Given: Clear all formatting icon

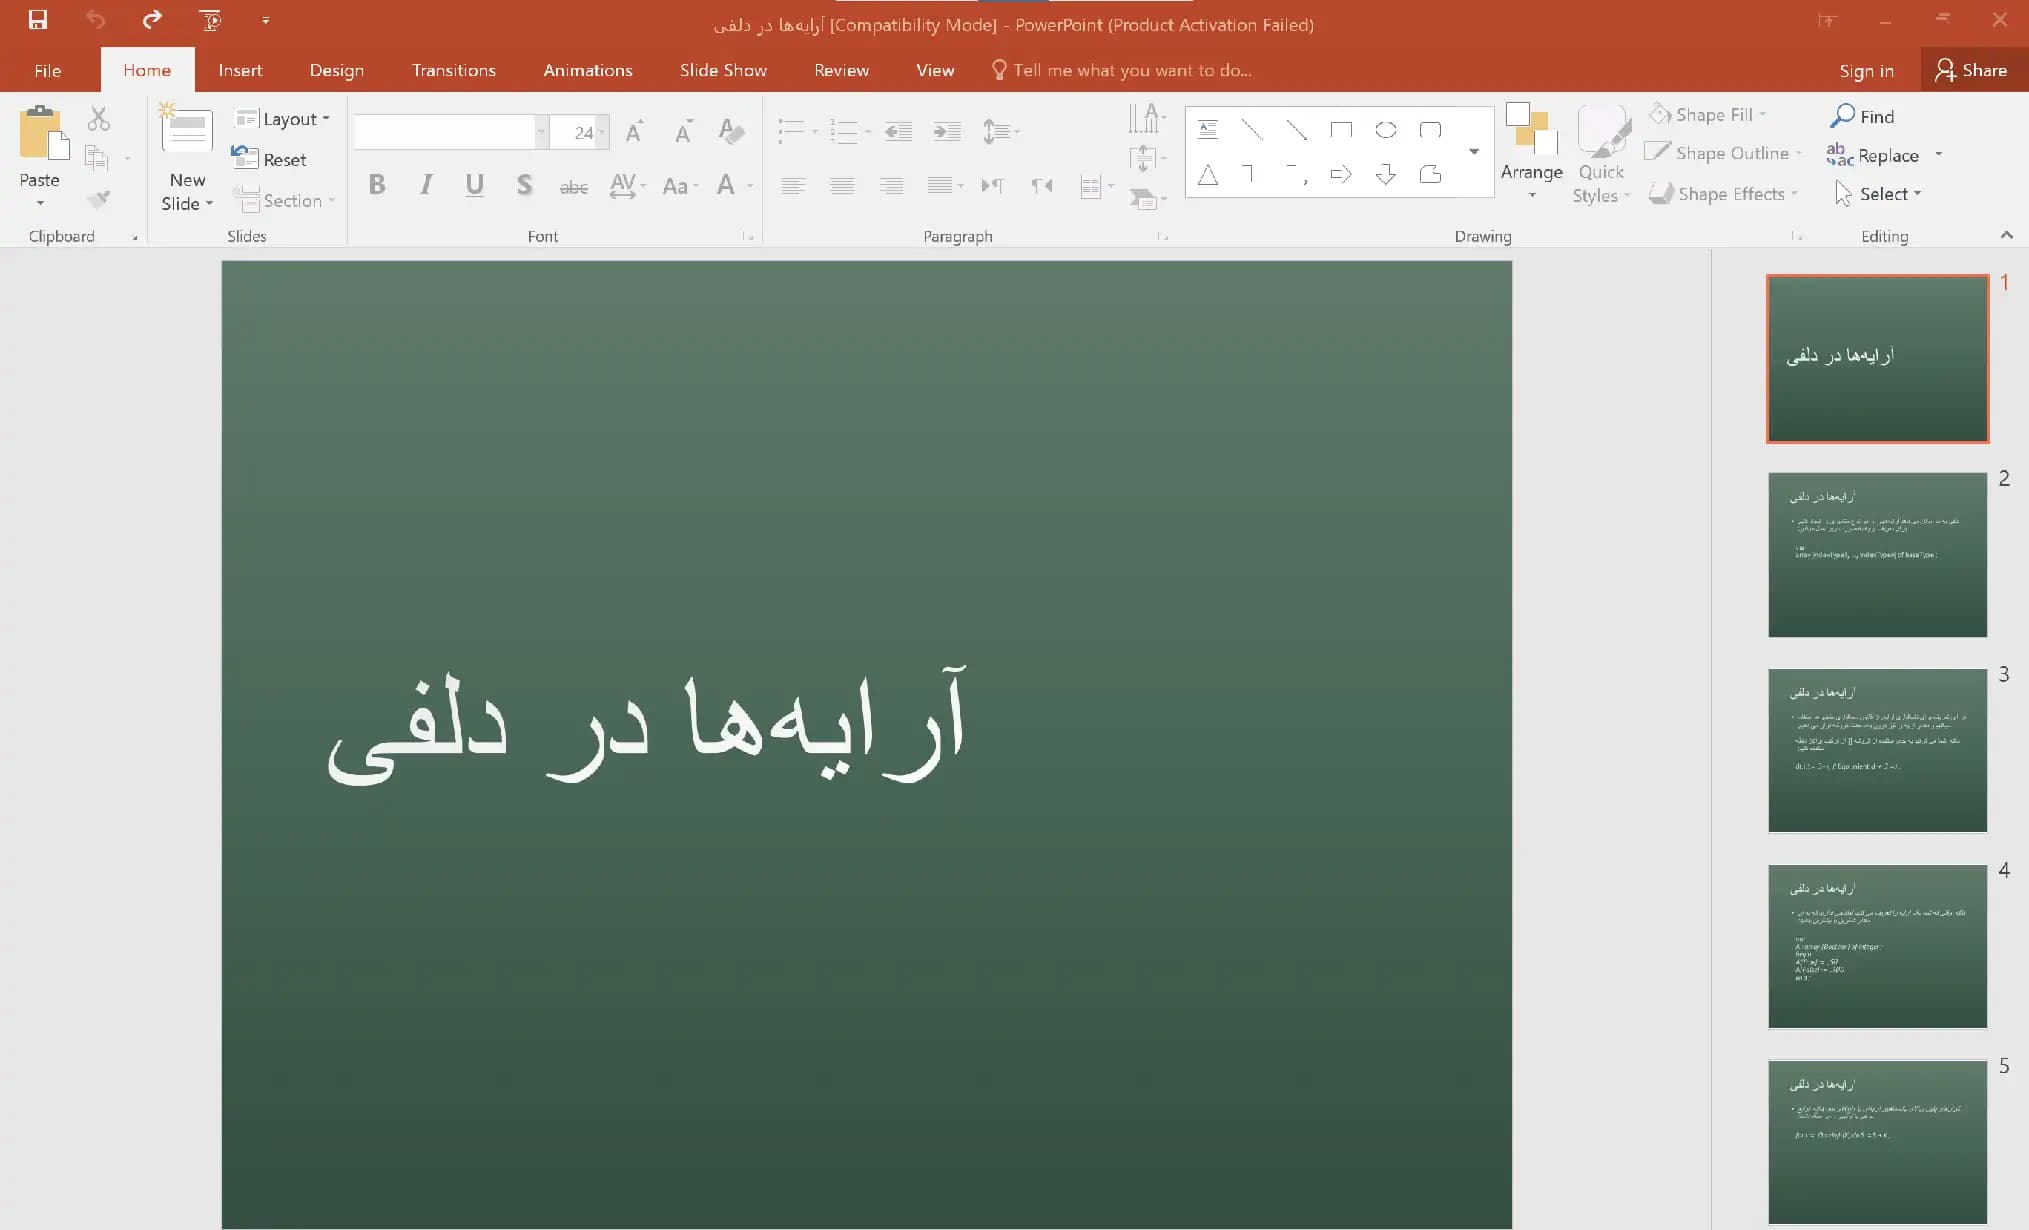Looking at the screenshot, I should pos(731,131).
